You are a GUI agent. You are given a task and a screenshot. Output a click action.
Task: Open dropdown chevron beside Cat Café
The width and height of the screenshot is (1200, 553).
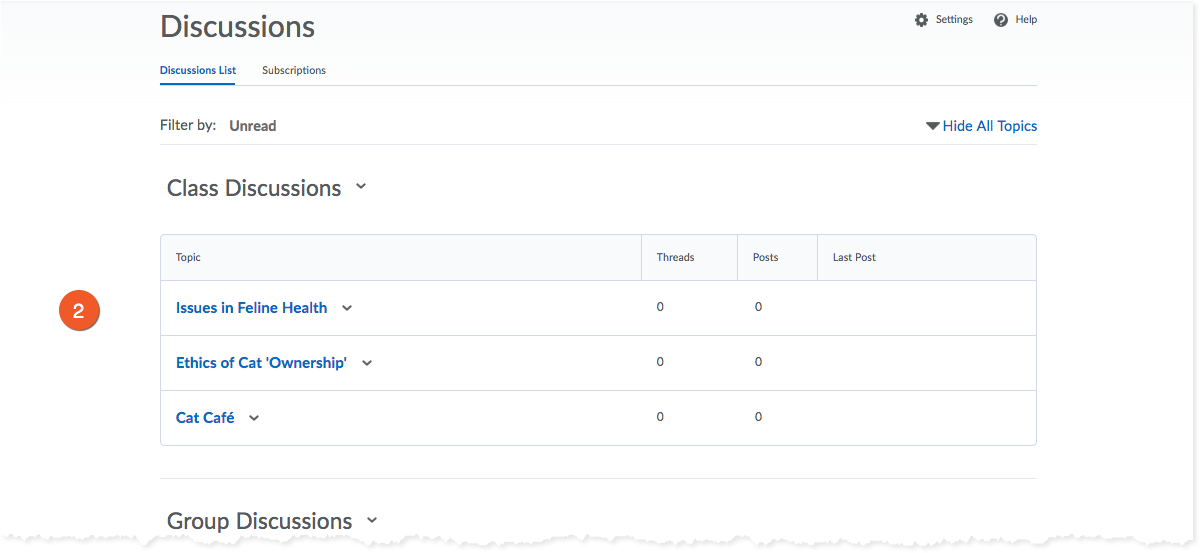(254, 418)
